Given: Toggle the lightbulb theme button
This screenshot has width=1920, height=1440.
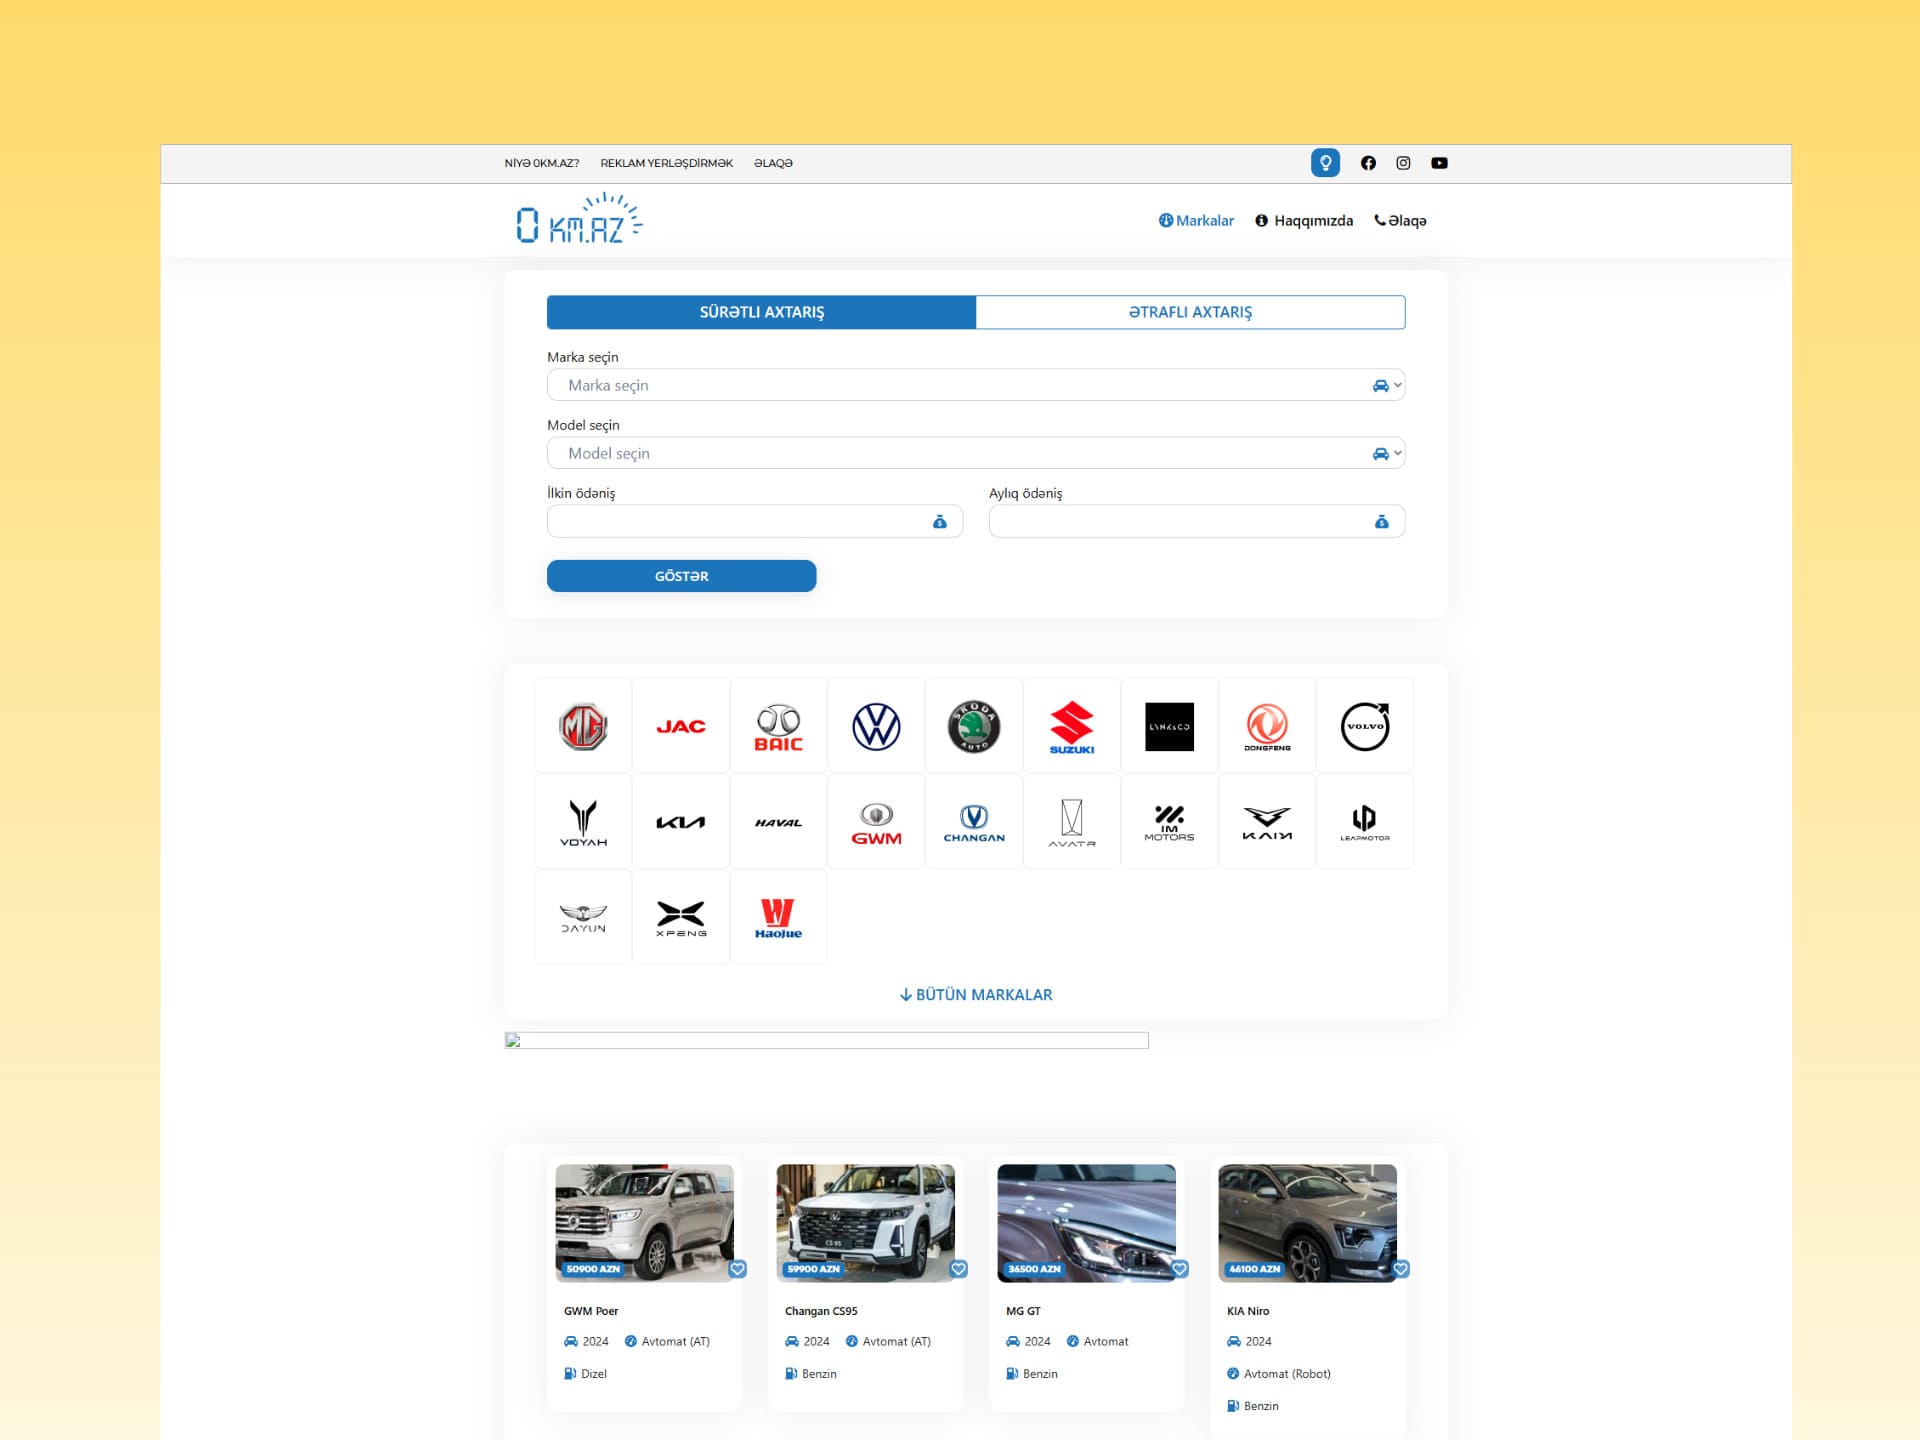Looking at the screenshot, I should click(1325, 163).
